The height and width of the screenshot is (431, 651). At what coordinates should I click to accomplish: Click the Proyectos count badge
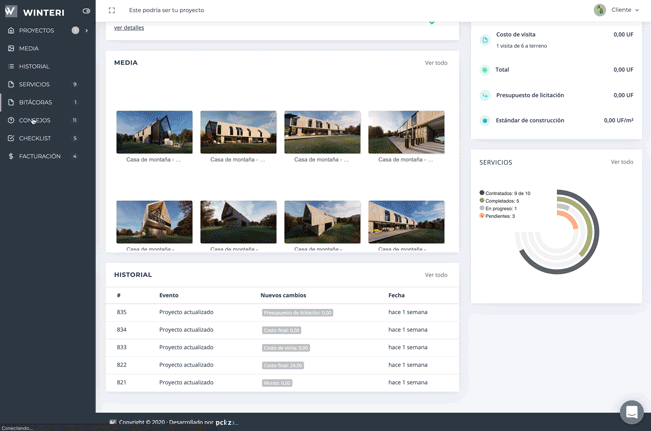point(75,30)
